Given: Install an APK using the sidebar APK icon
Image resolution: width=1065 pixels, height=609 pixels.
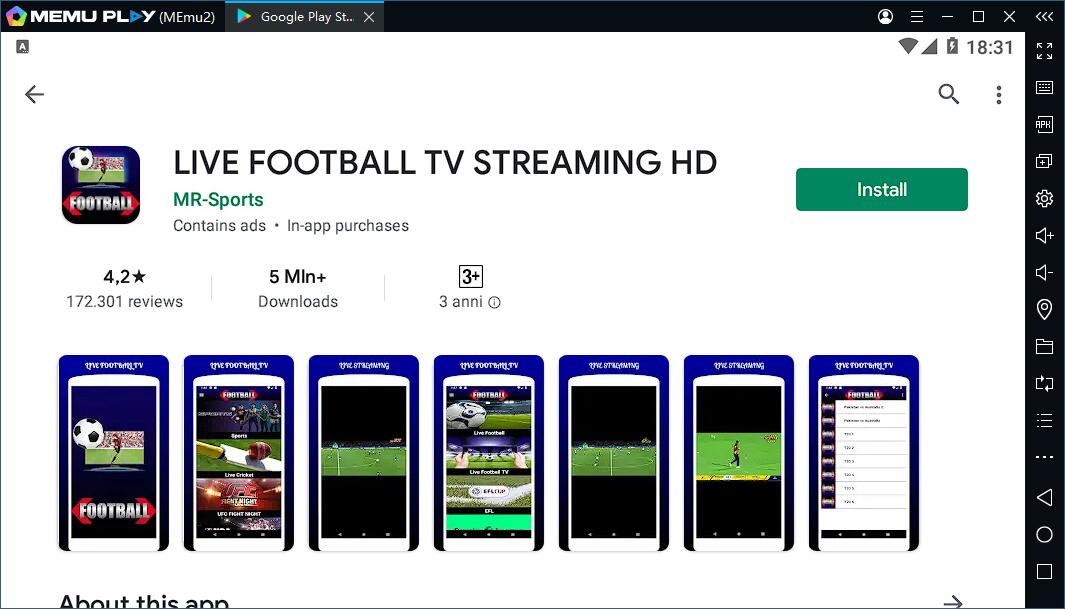Looking at the screenshot, I should pos(1044,124).
